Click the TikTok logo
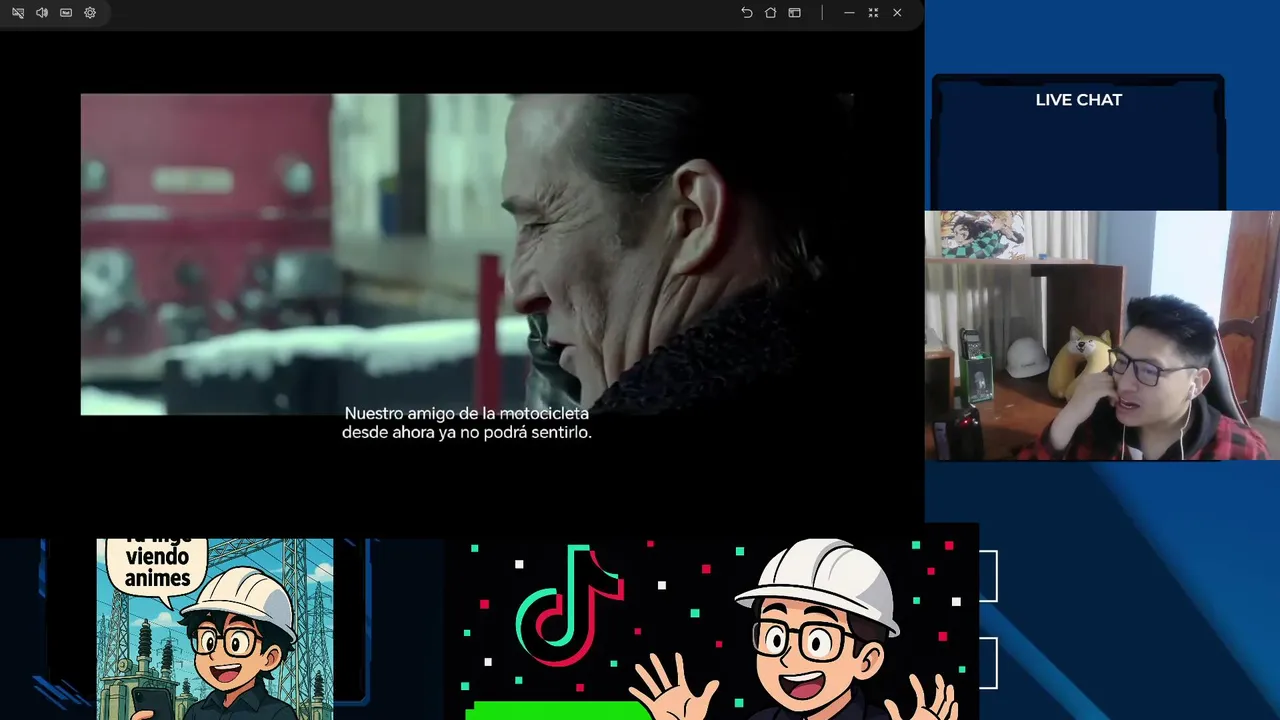The image size is (1280, 720). (570, 606)
